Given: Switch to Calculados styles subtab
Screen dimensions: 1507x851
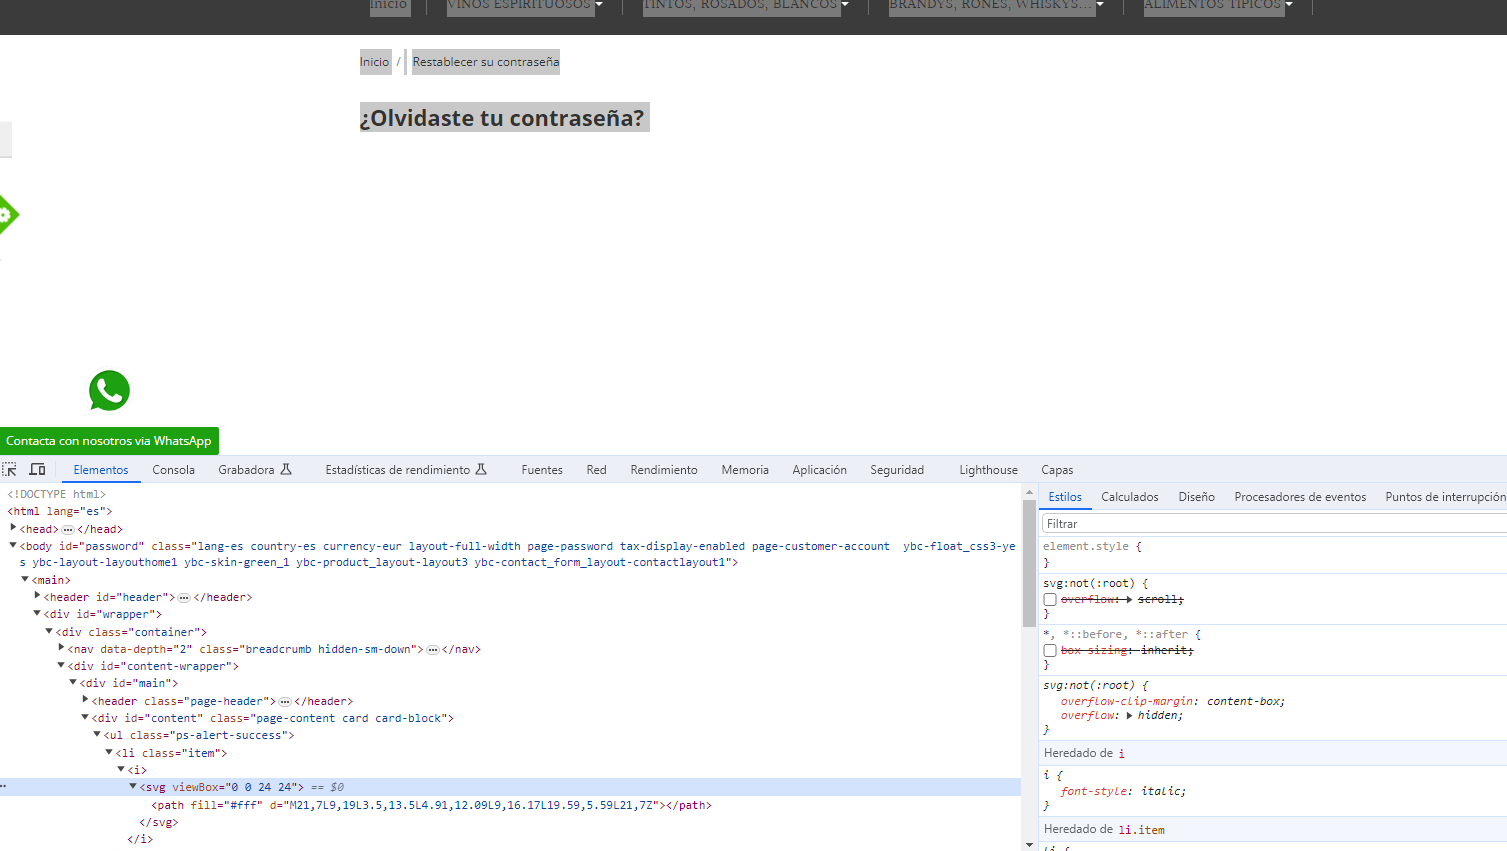Looking at the screenshot, I should (x=1130, y=496).
